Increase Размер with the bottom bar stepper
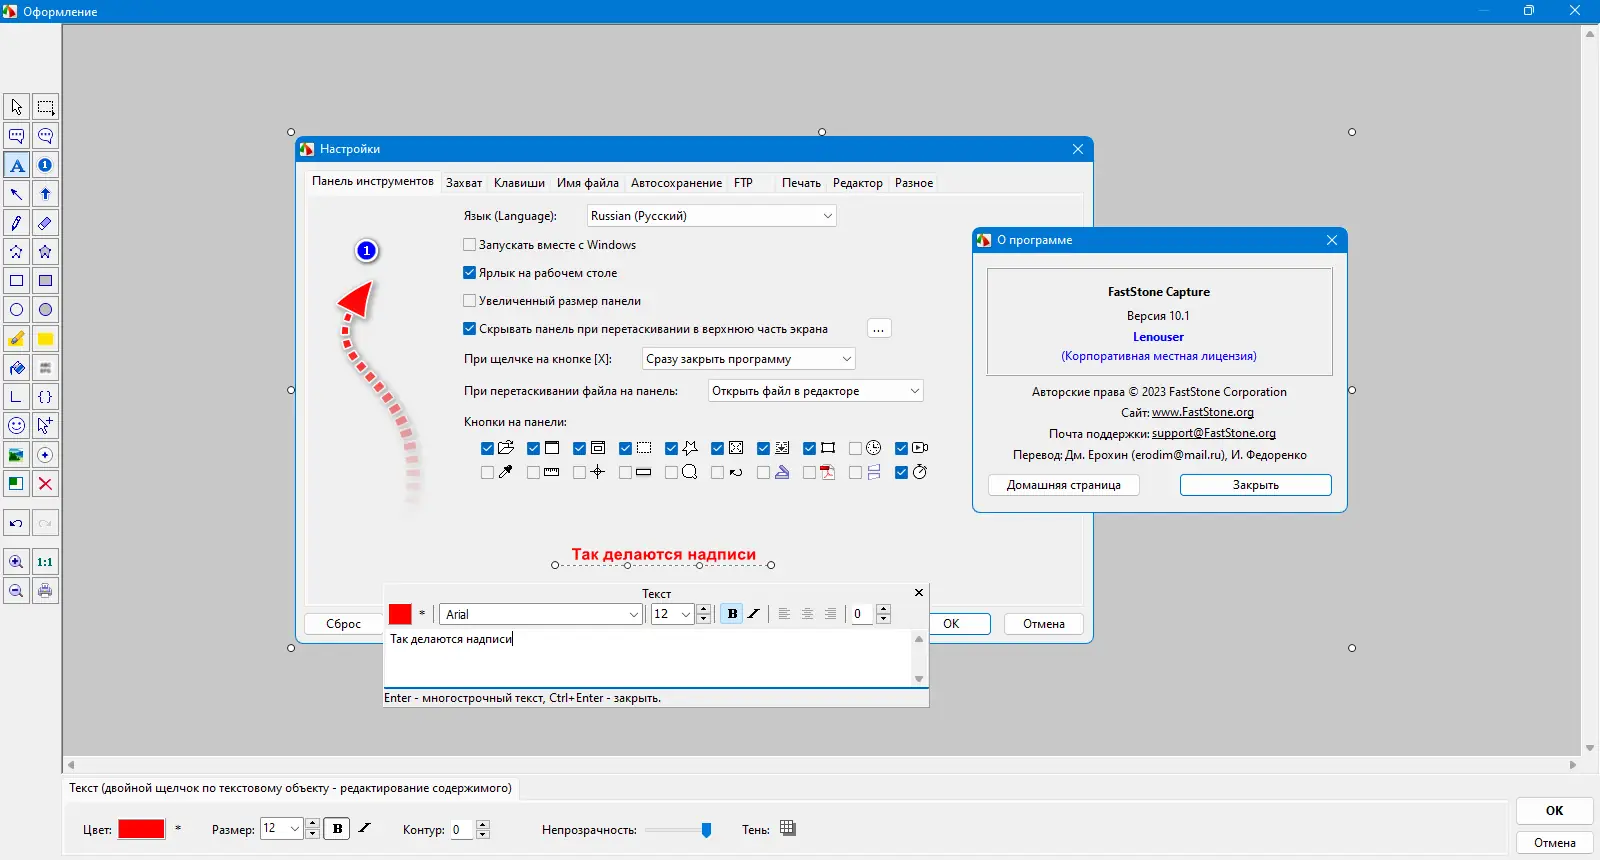 tap(313, 824)
